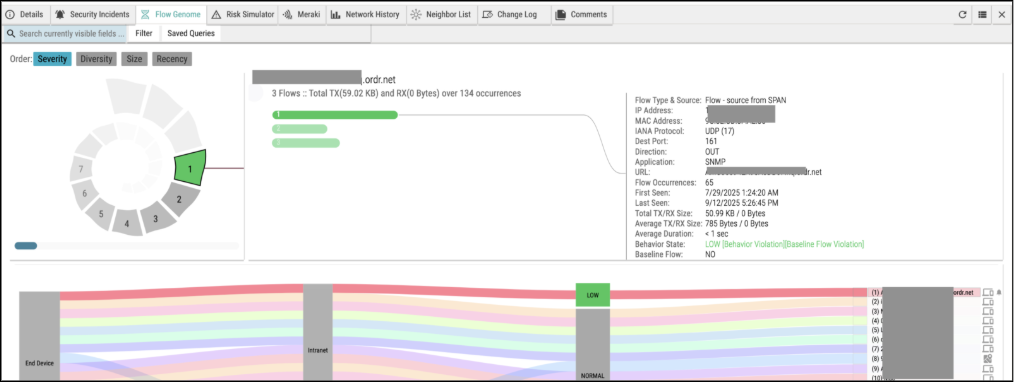The height and width of the screenshot is (382, 1017).
Task: Click the Dest Port value 161
Action: click(710, 141)
